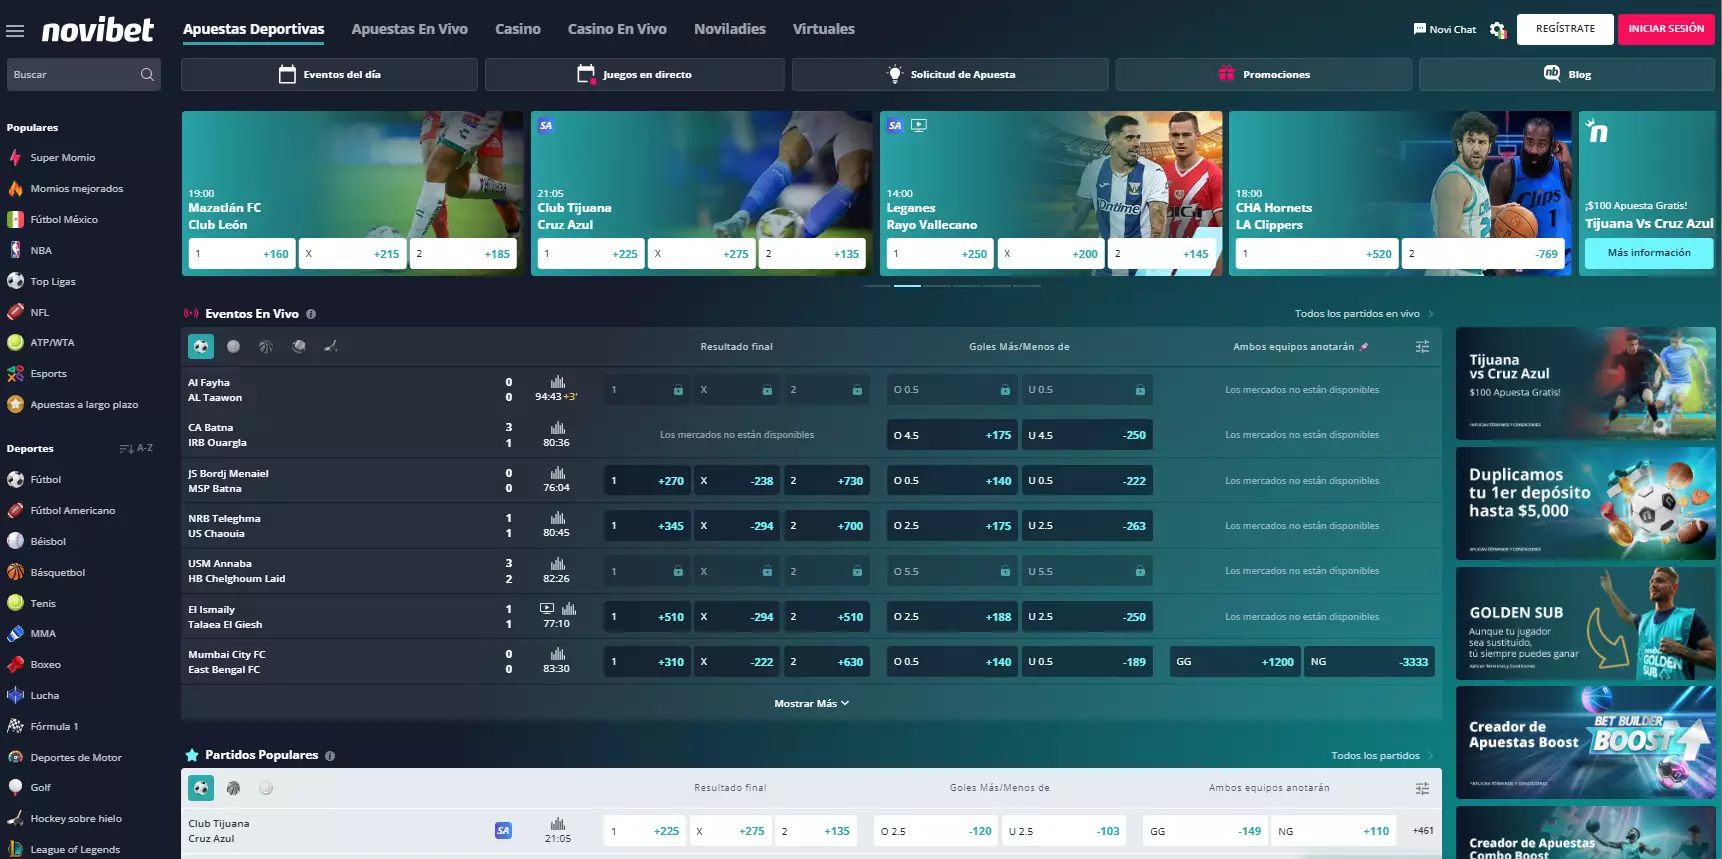Open the hamburger menu beside novibet logo

15,31
